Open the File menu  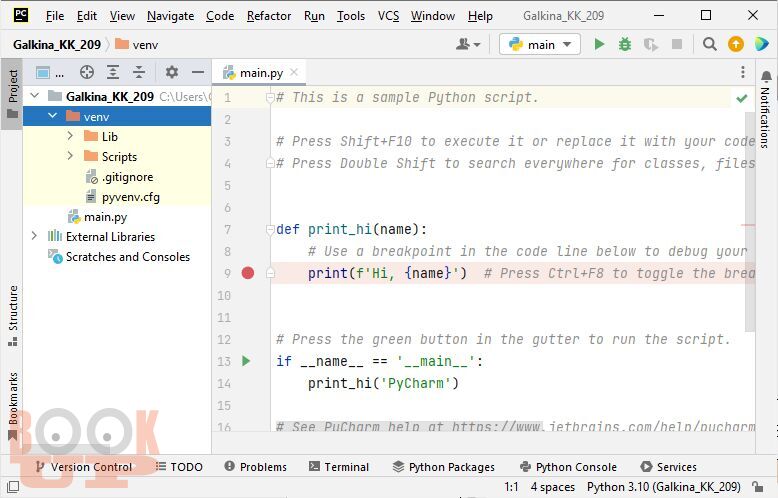pos(55,16)
